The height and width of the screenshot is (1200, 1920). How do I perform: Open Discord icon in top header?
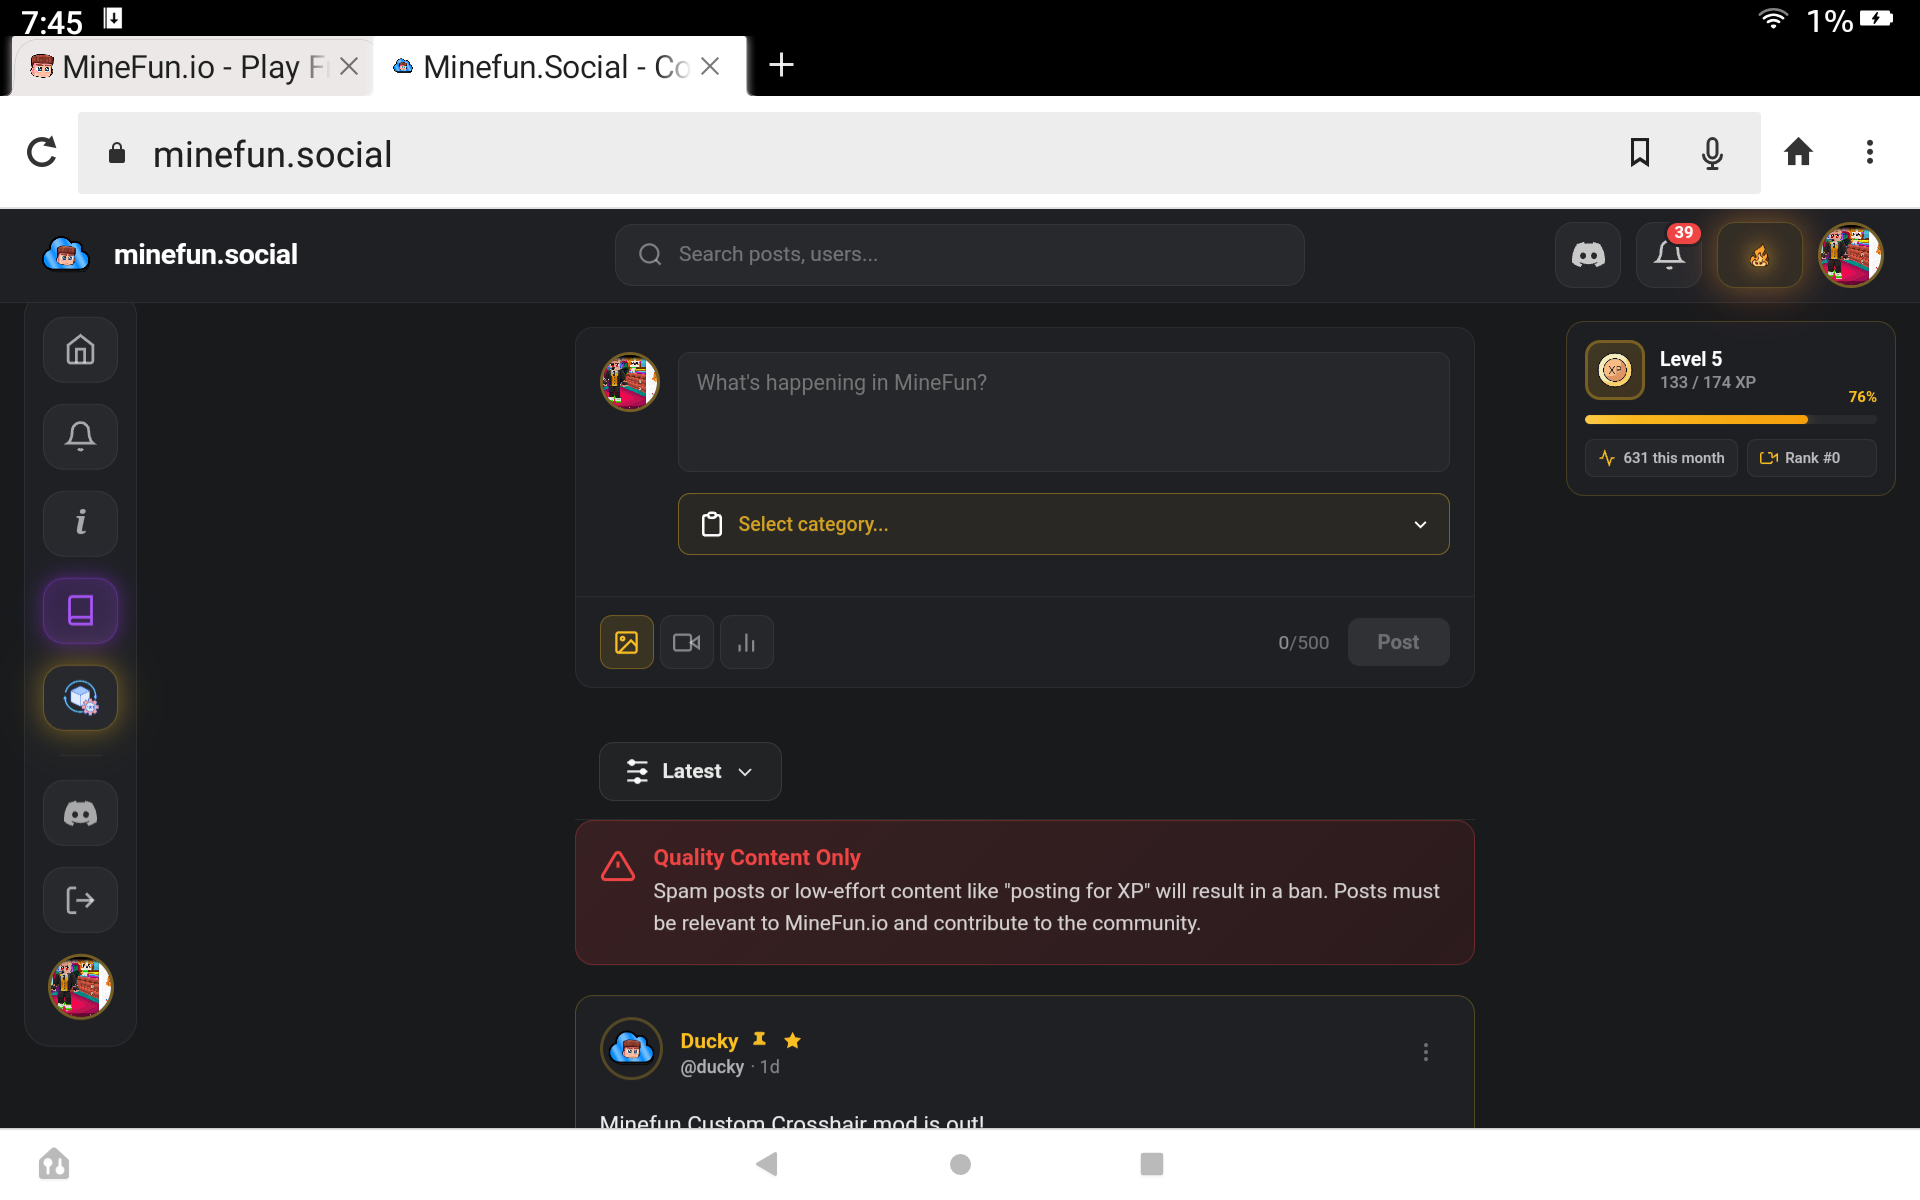tap(1587, 255)
